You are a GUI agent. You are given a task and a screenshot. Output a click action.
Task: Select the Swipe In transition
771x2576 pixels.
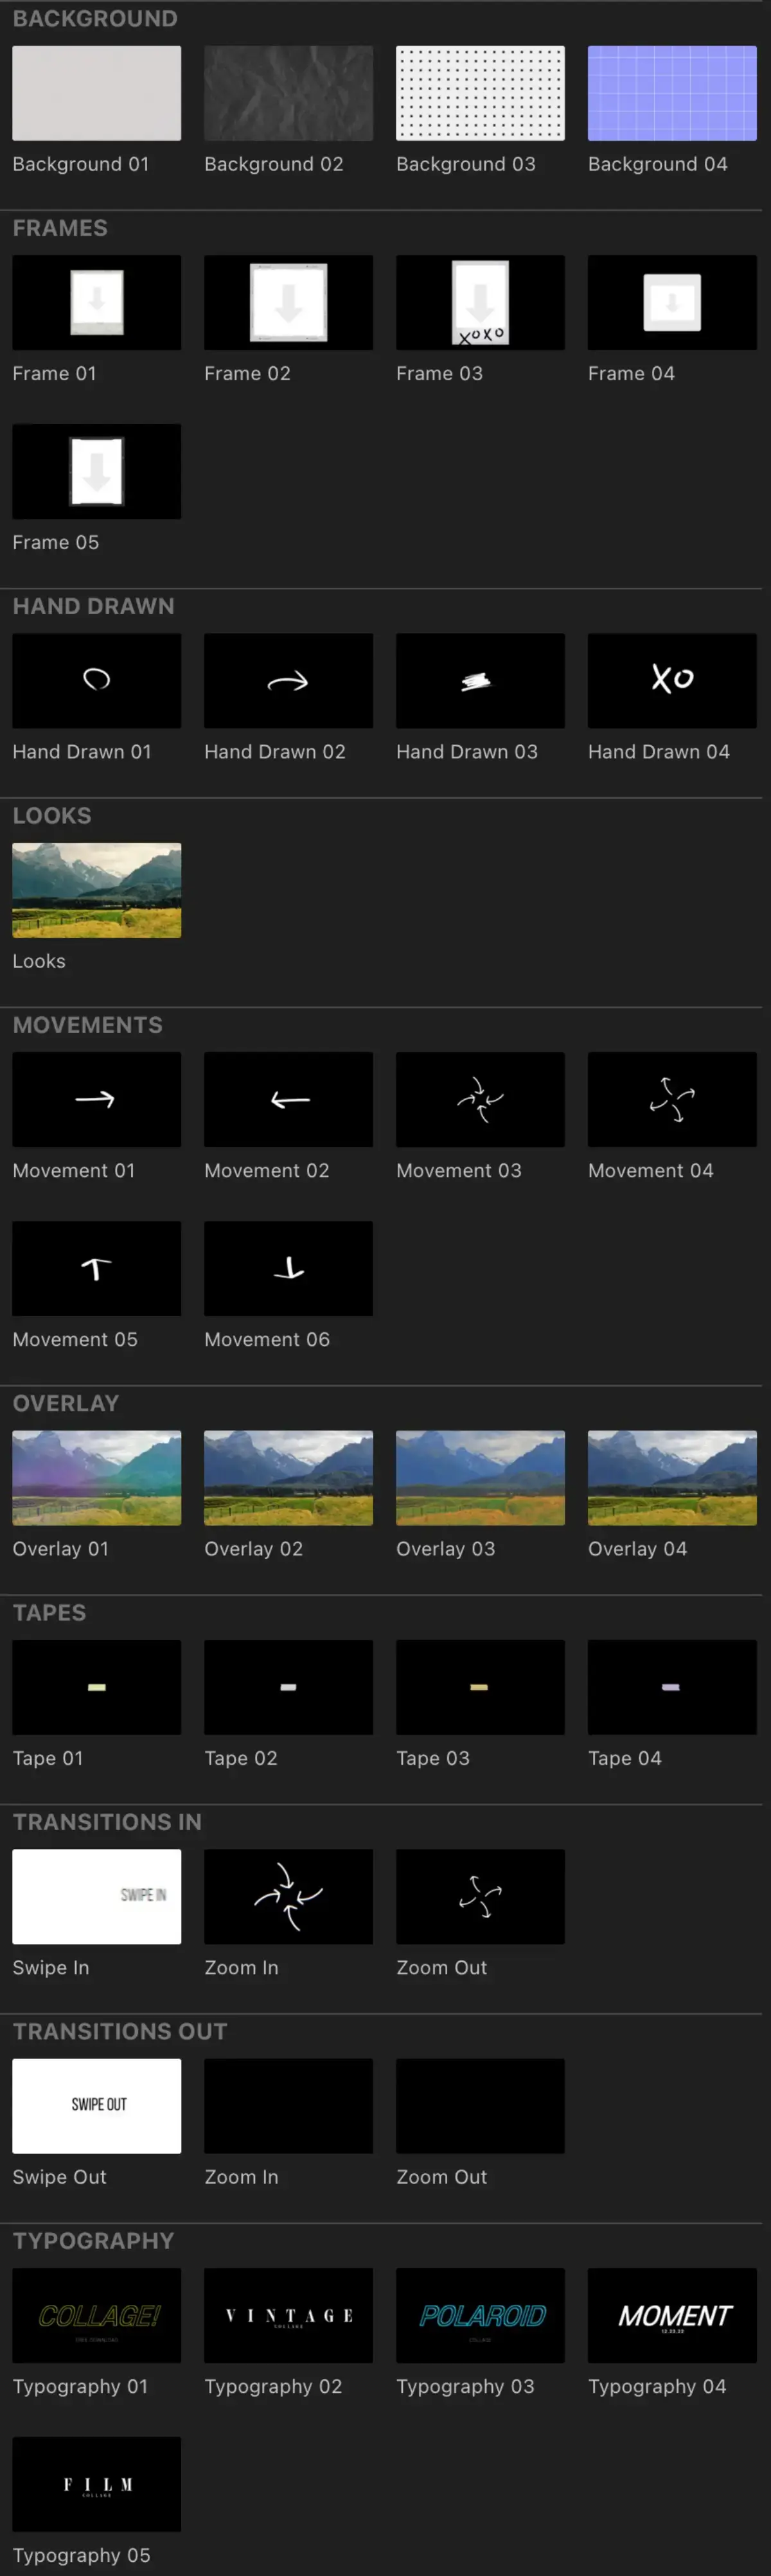pyautogui.click(x=97, y=1896)
